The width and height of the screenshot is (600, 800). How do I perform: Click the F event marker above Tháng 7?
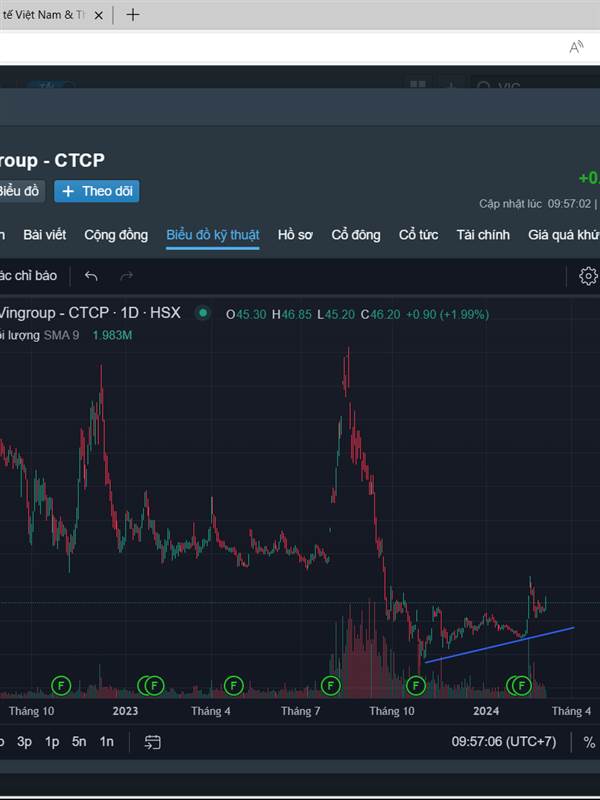(330, 685)
